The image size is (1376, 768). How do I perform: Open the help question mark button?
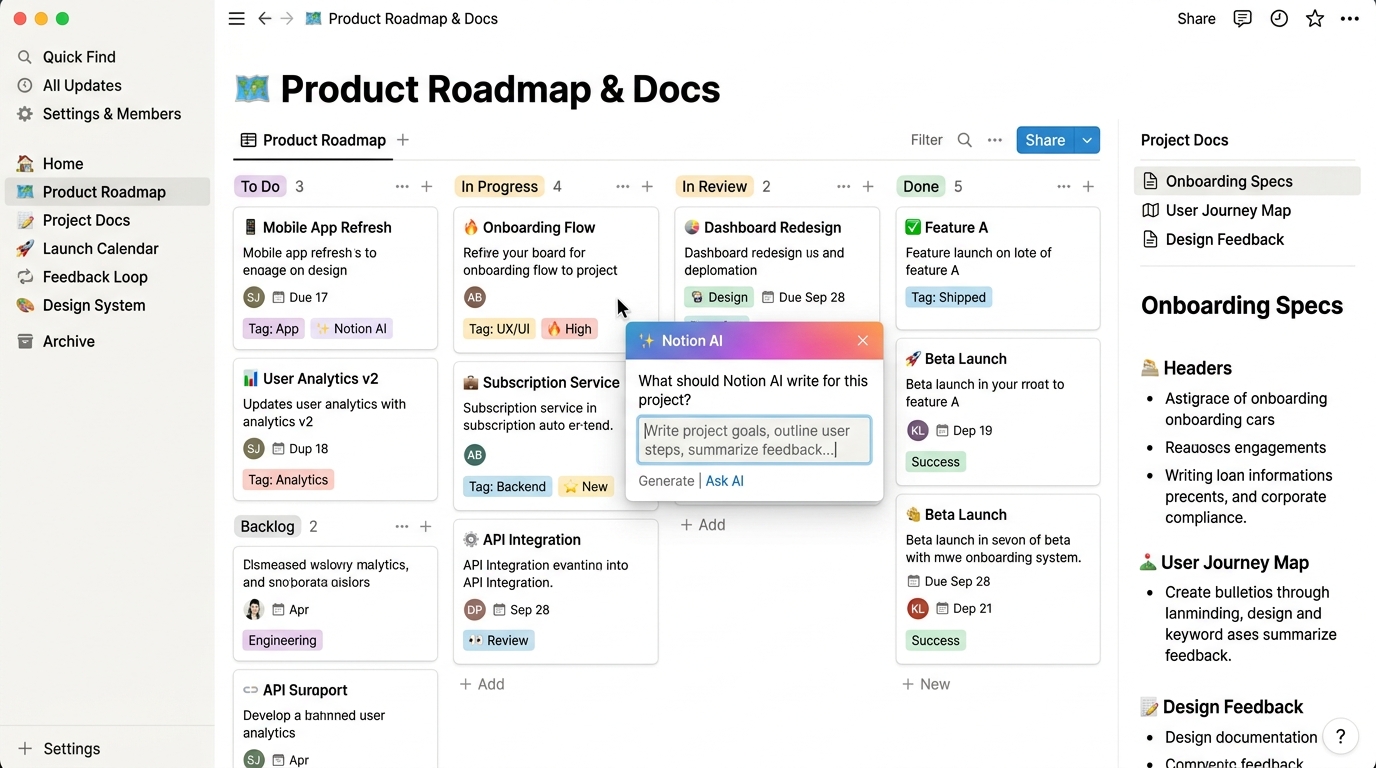tap(1341, 737)
